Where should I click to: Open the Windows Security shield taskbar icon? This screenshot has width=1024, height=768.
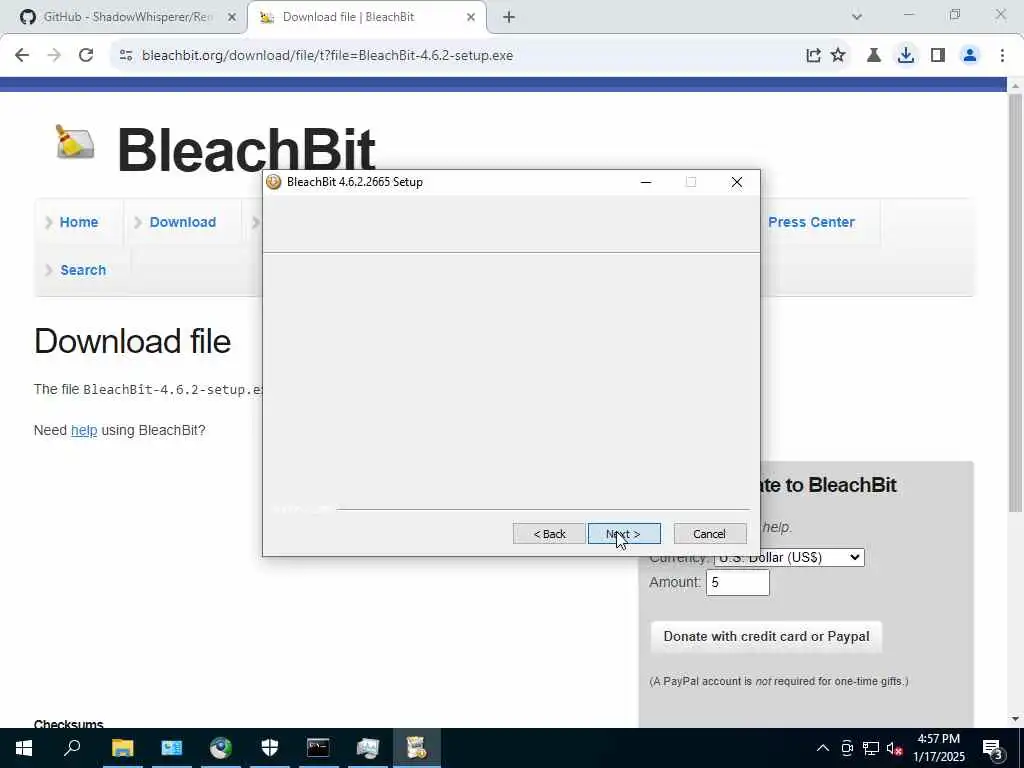click(270, 748)
